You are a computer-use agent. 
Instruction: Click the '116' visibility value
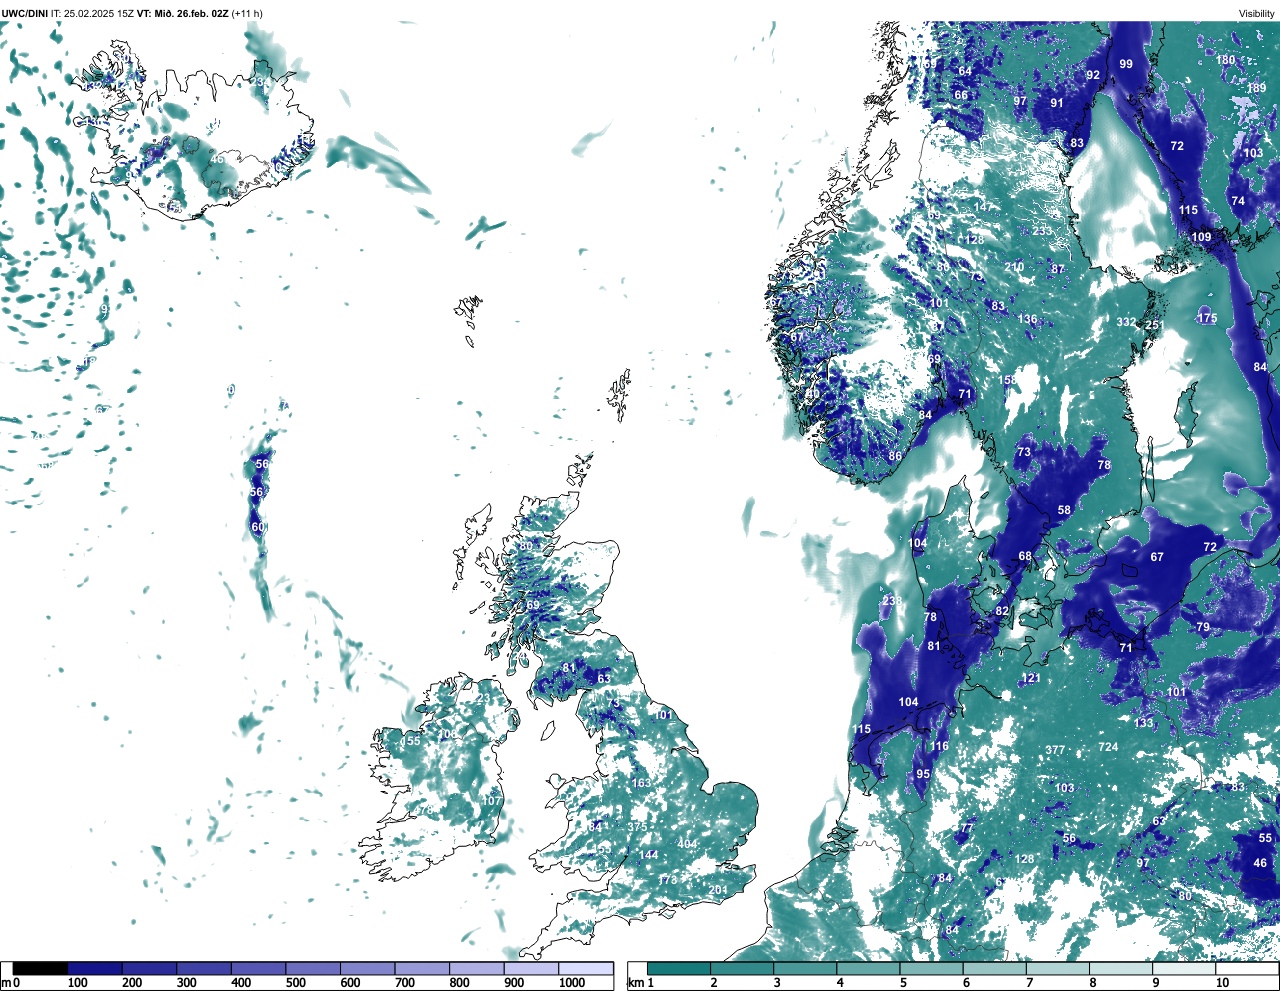(x=939, y=746)
